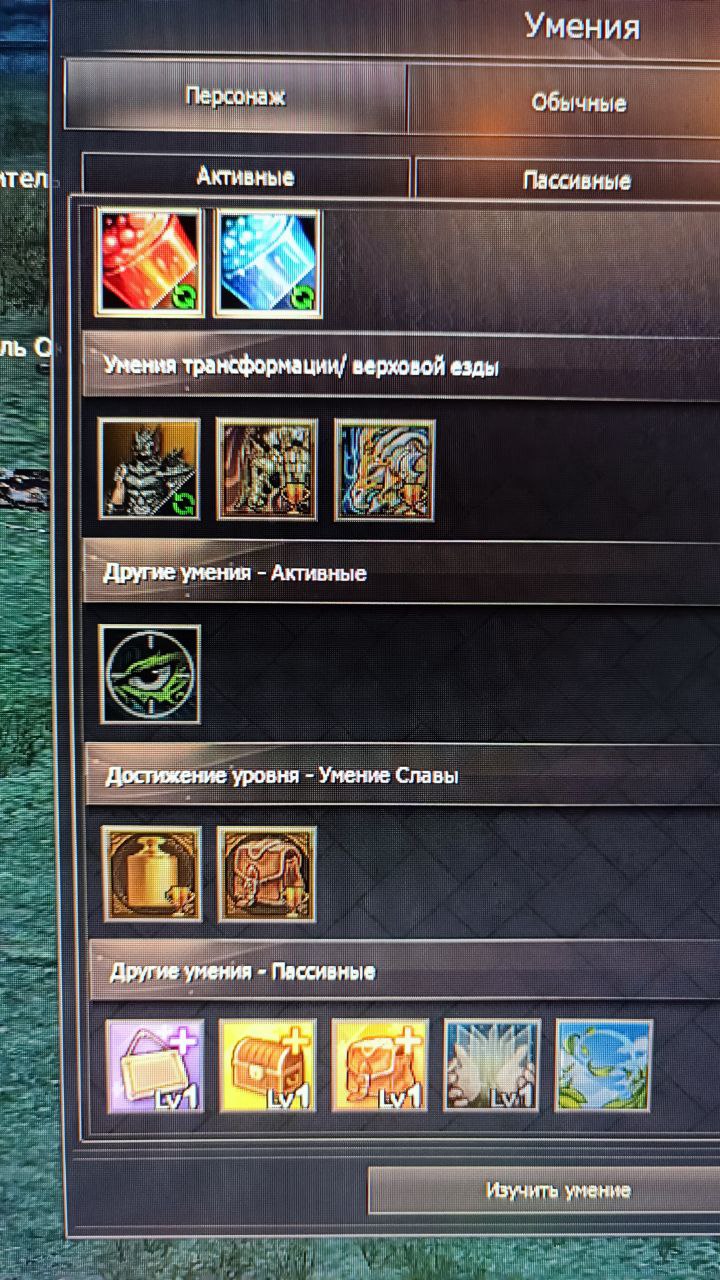Select the armored knight transformation skill
Screen dimensions: 720x1280
tap(149, 469)
